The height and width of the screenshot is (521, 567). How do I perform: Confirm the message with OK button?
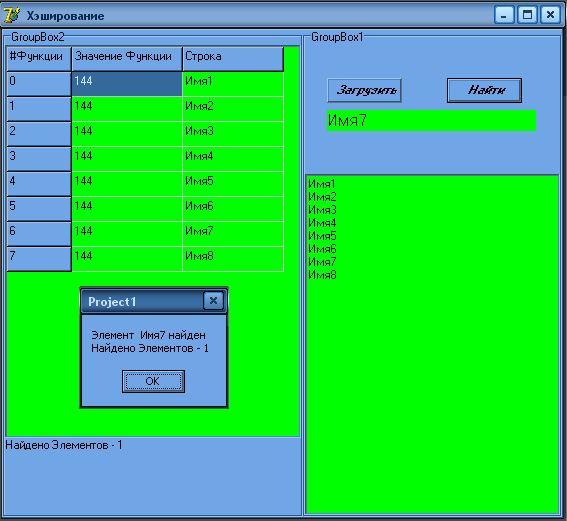click(x=153, y=381)
